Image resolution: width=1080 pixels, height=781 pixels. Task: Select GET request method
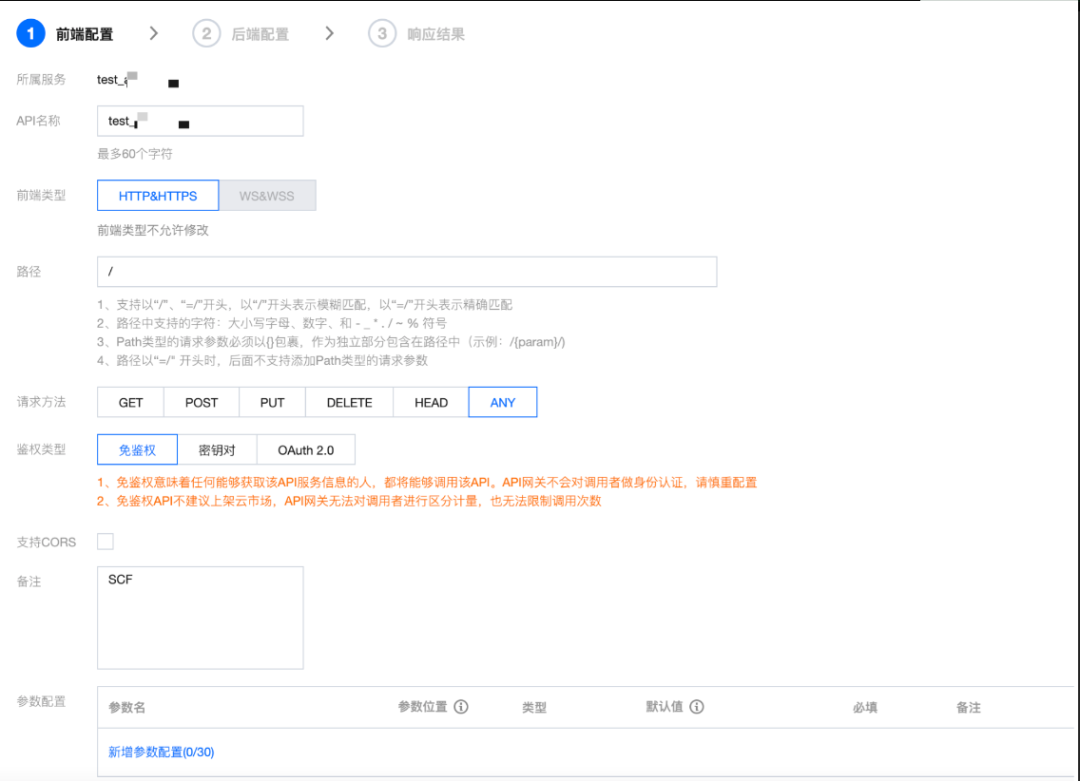tap(131, 402)
